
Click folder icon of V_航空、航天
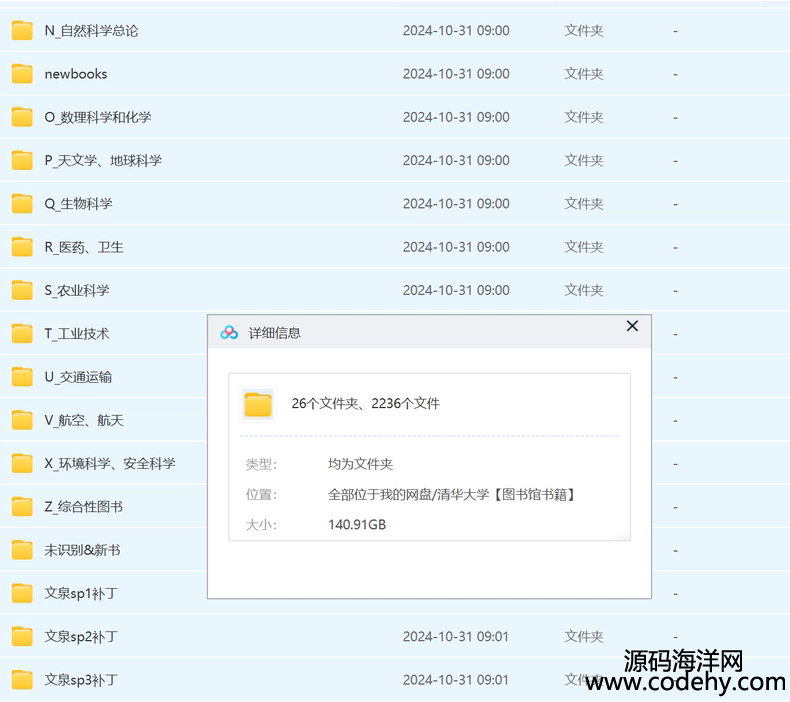click(22, 421)
